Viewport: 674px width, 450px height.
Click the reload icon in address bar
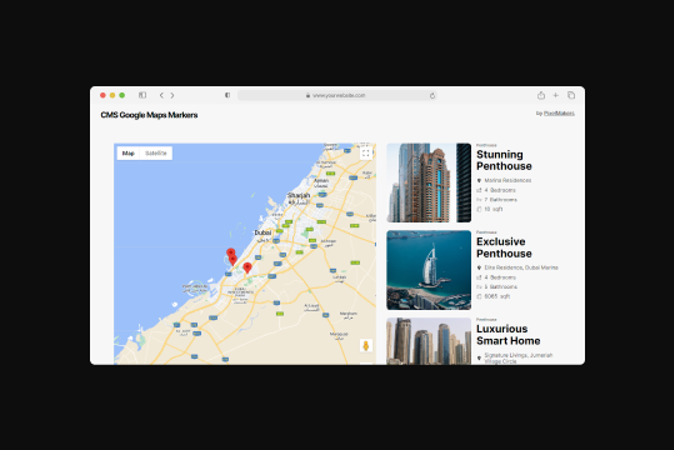tap(432, 95)
